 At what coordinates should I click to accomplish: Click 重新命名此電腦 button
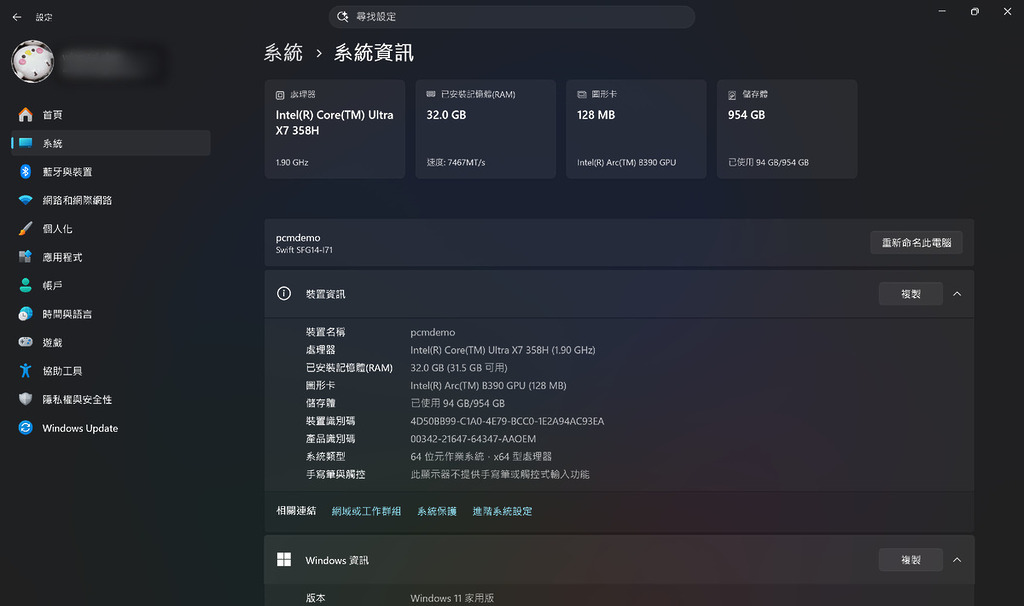[916, 242]
